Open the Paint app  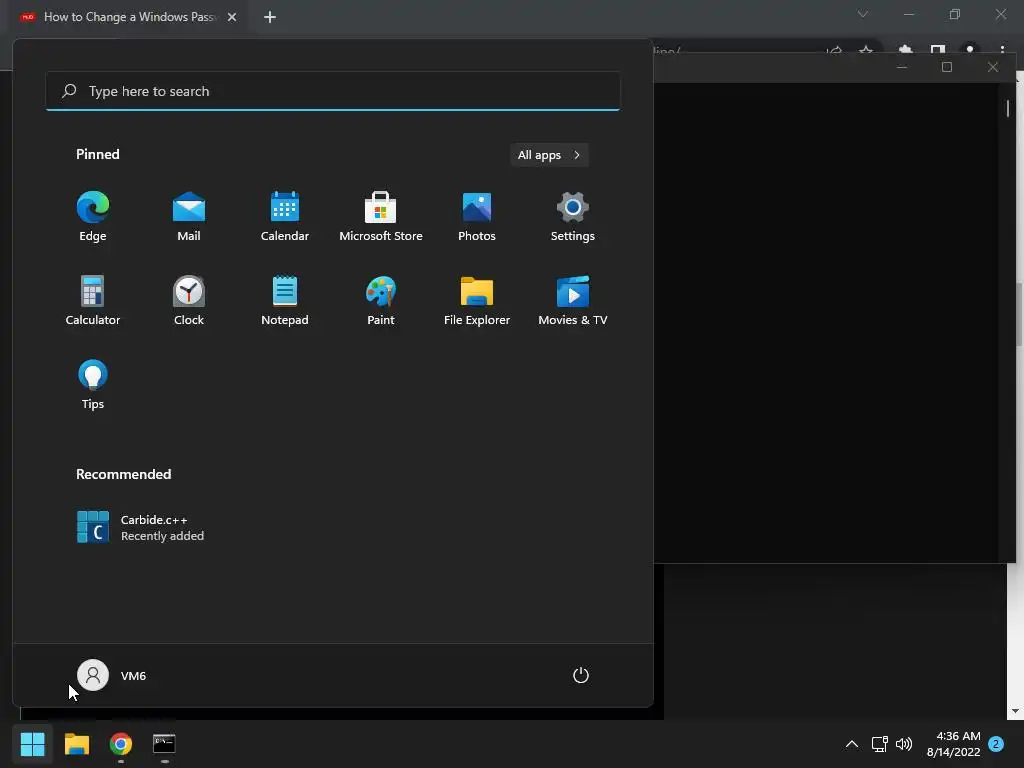click(381, 300)
